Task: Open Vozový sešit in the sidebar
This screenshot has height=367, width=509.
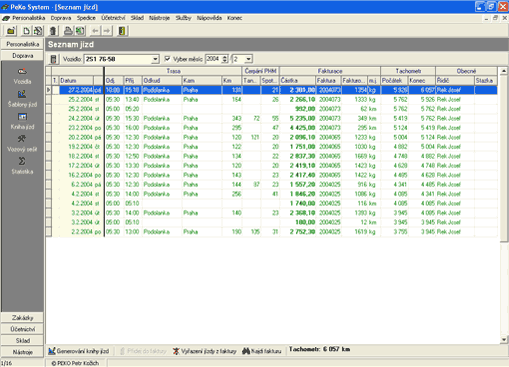Action: point(22,144)
